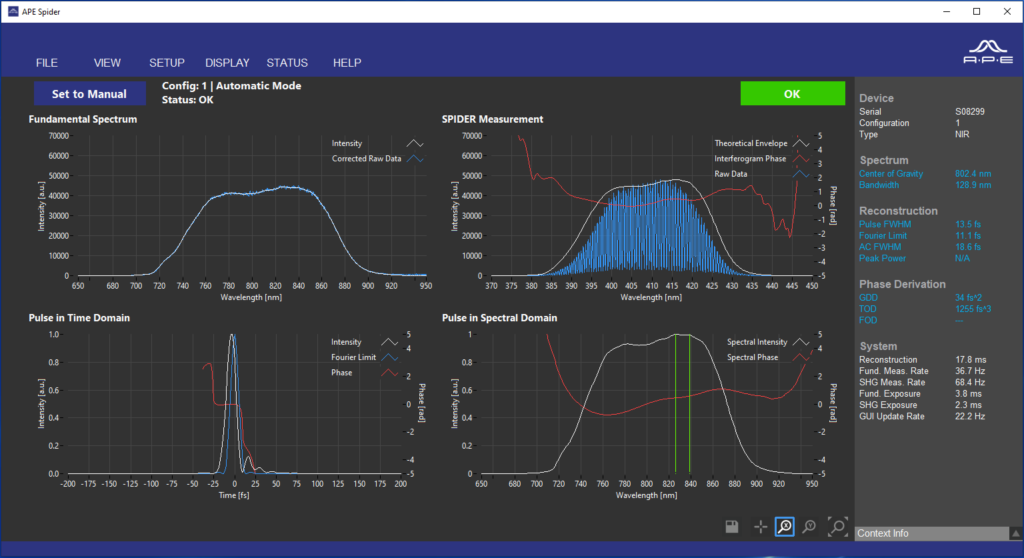The height and width of the screenshot is (558, 1024).
Task: Click the right green marker line in Spectral Domain plot
Action: click(x=690, y=404)
